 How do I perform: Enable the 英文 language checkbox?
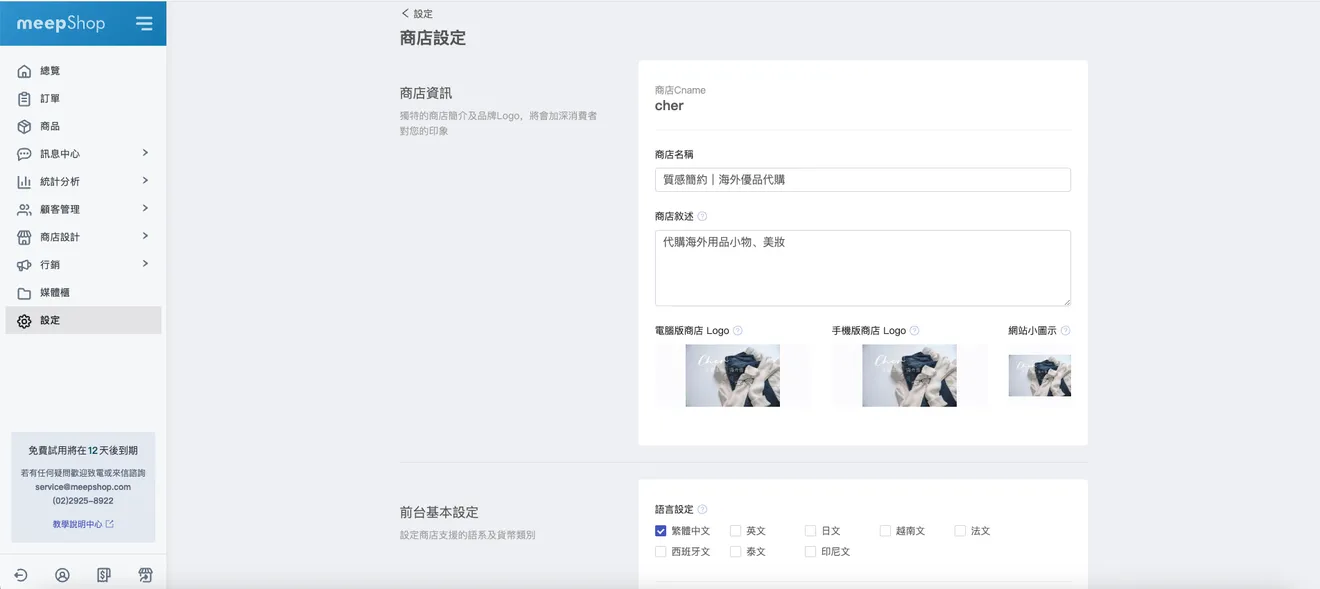click(x=736, y=531)
